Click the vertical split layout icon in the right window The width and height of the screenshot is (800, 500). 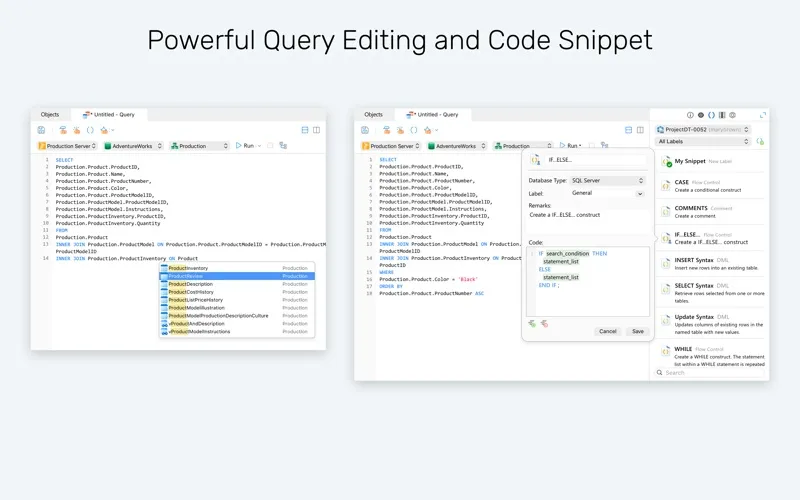(640, 130)
